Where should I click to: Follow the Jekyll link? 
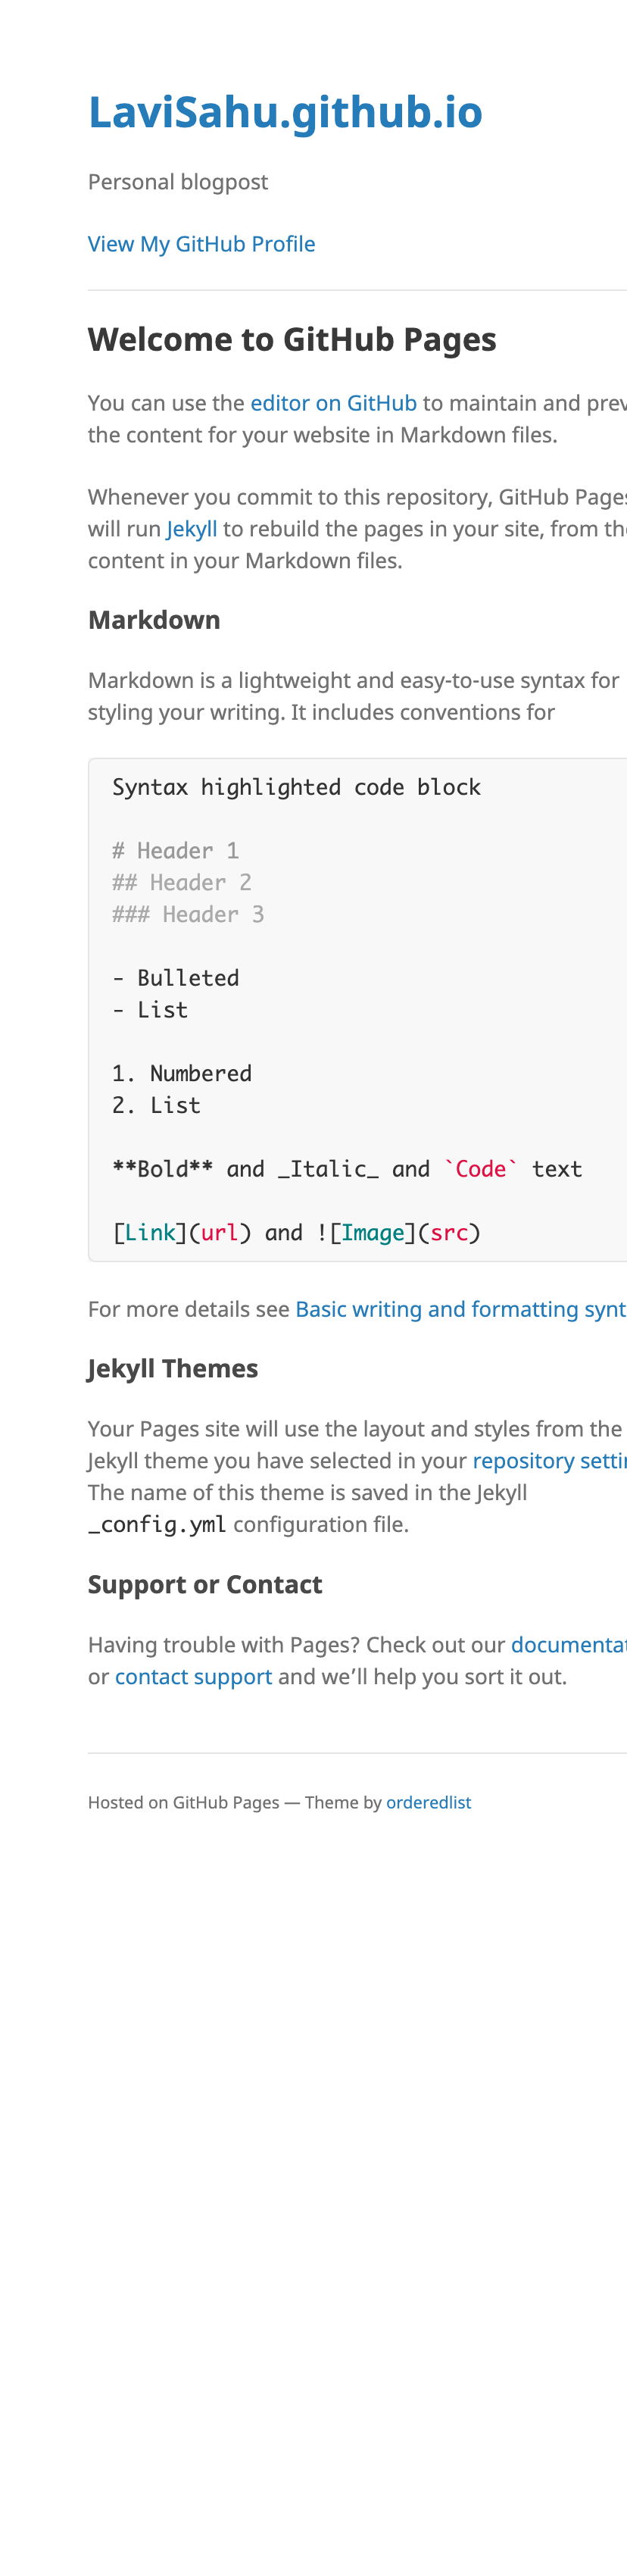coord(191,529)
